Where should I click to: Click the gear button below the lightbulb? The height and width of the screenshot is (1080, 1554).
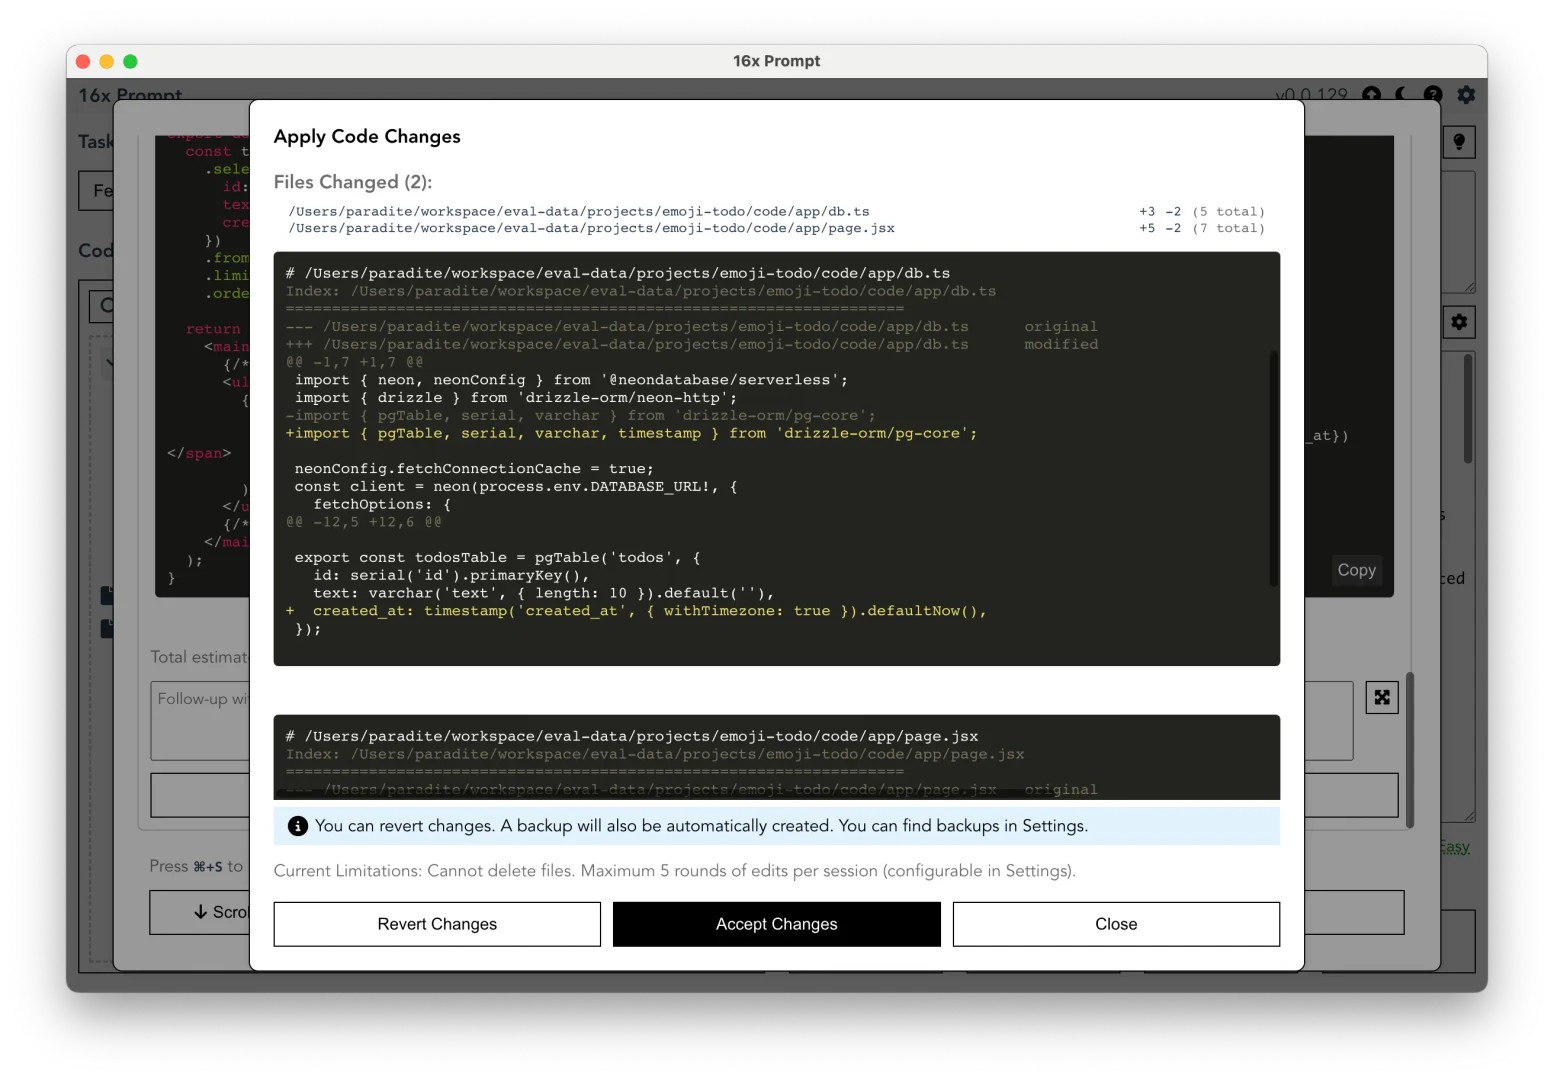[1459, 322]
